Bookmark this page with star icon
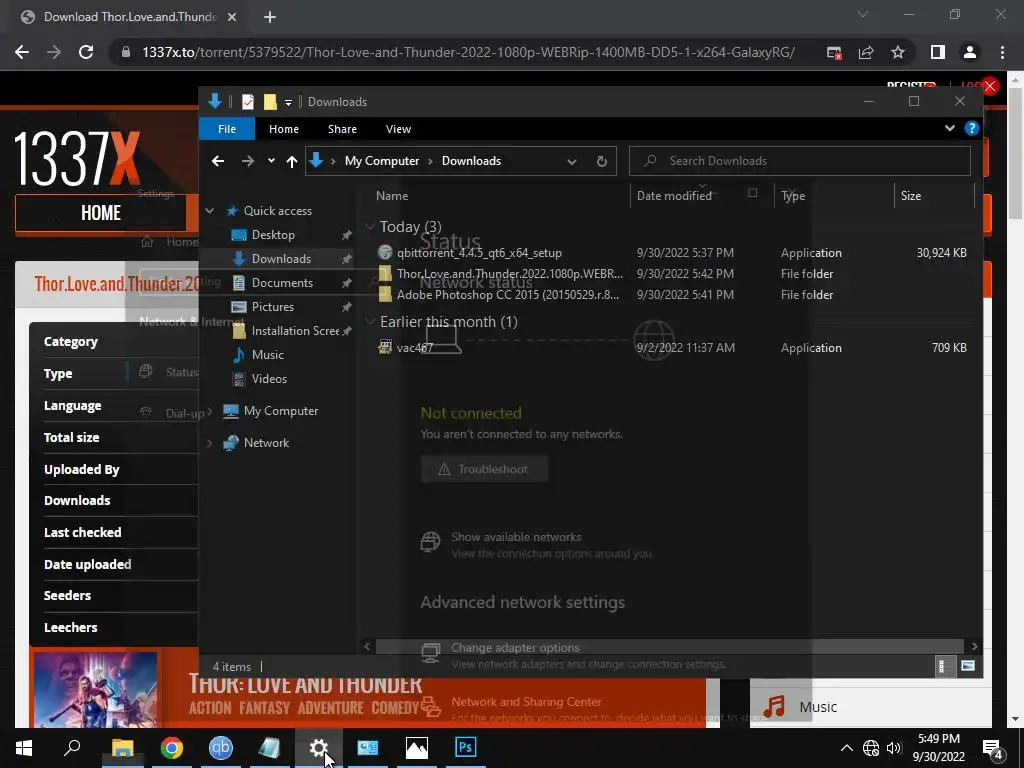1024x768 pixels. [x=898, y=52]
